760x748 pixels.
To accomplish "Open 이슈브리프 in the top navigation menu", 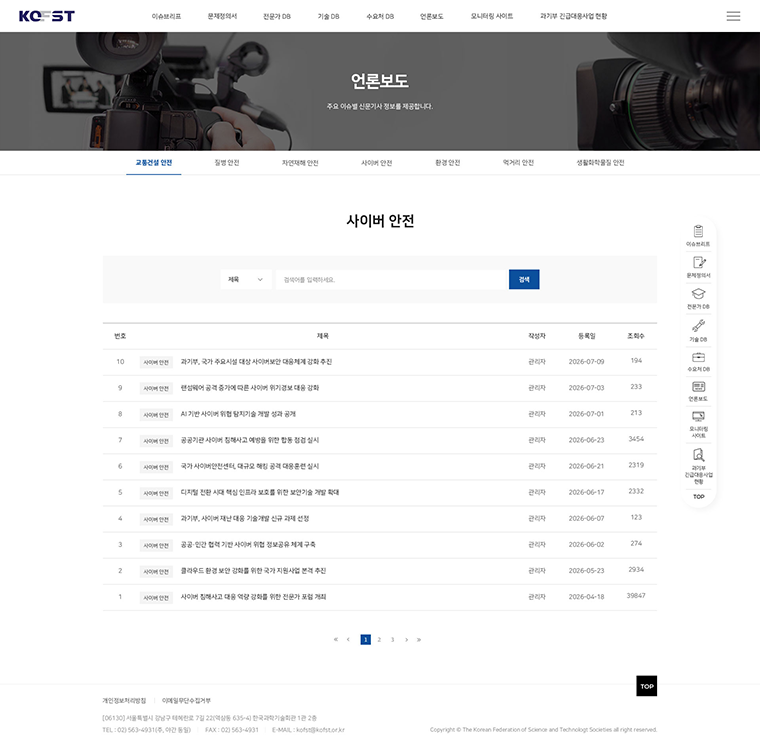I will coord(166,16).
